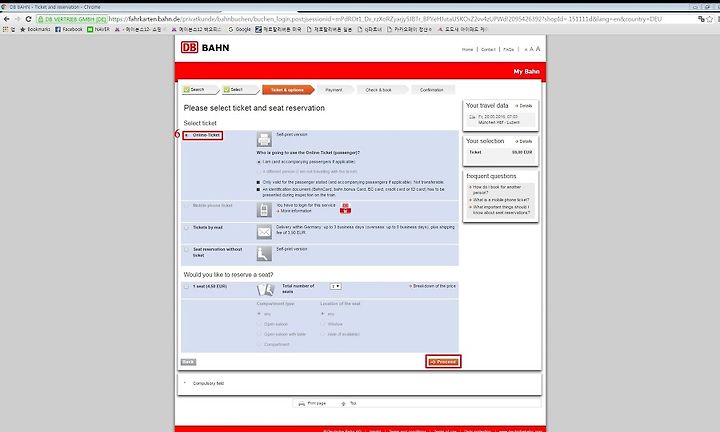Click the Payment step tab
Screen dimensions: 720x432
(335, 90)
